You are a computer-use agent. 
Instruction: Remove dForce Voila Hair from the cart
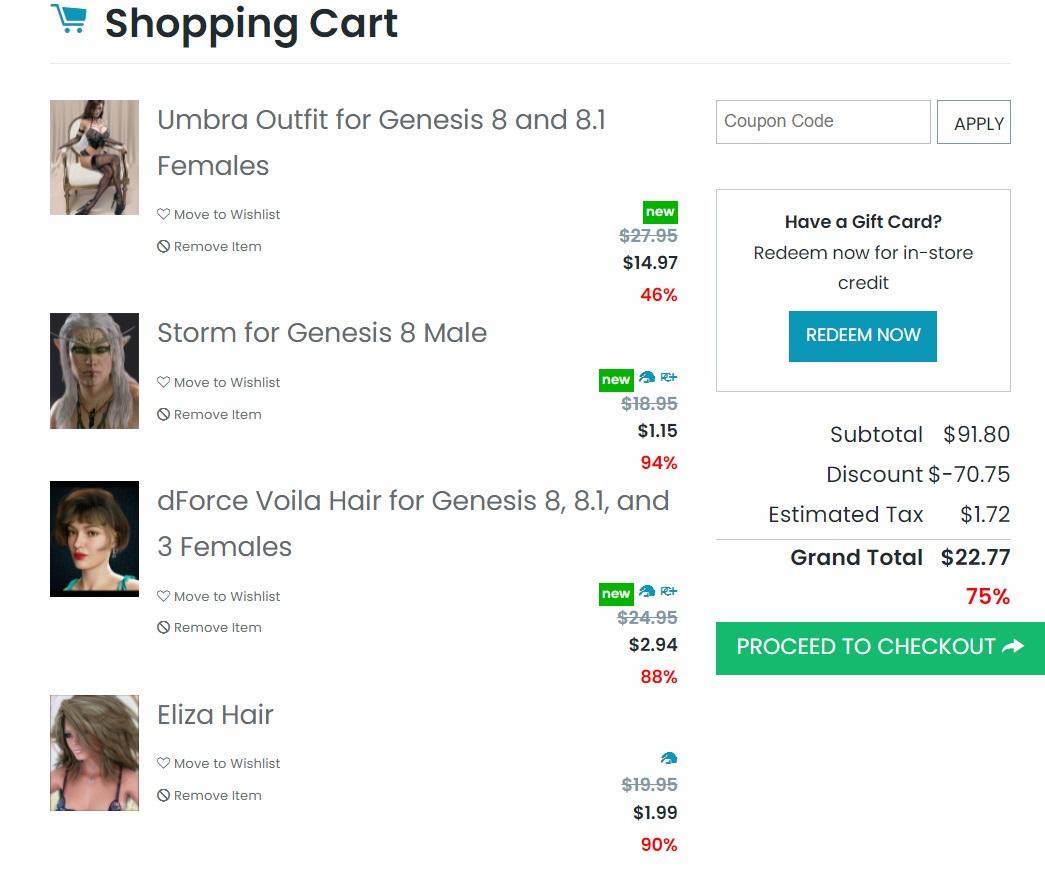(x=209, y=627)
